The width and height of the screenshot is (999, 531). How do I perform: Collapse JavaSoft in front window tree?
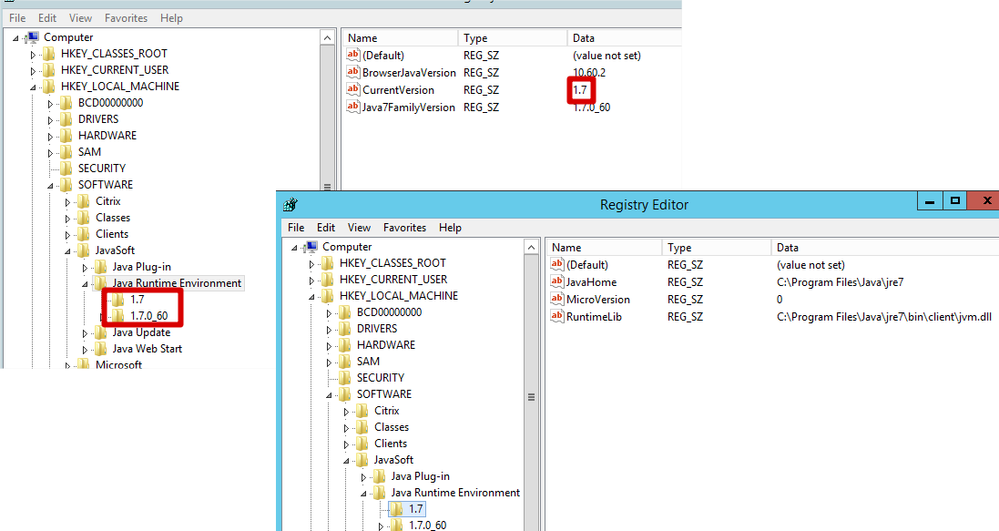point(346,460)
